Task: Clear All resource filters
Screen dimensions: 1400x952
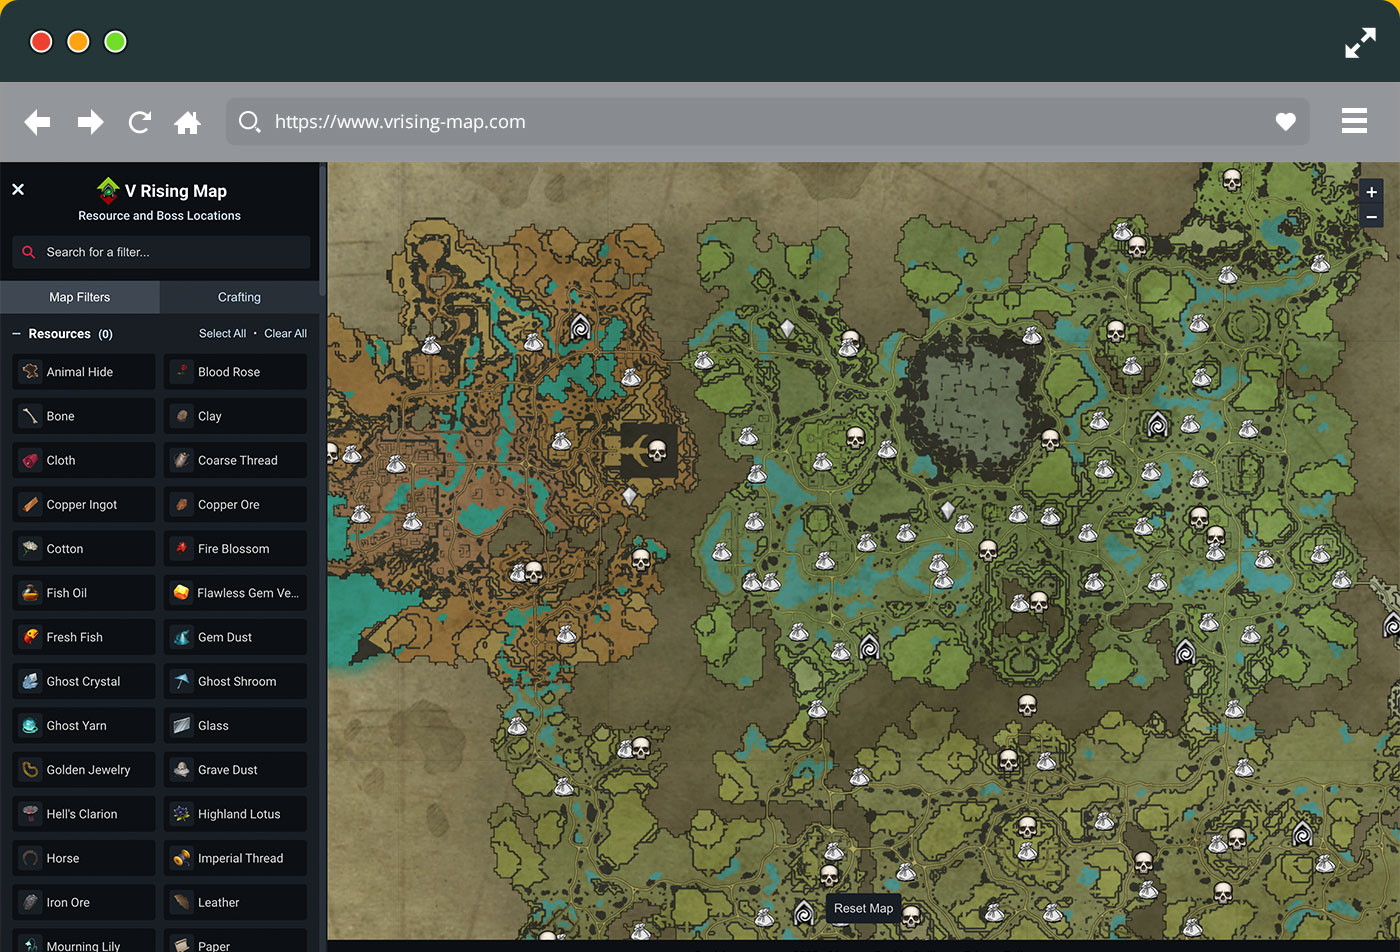Action: point(285,334)
